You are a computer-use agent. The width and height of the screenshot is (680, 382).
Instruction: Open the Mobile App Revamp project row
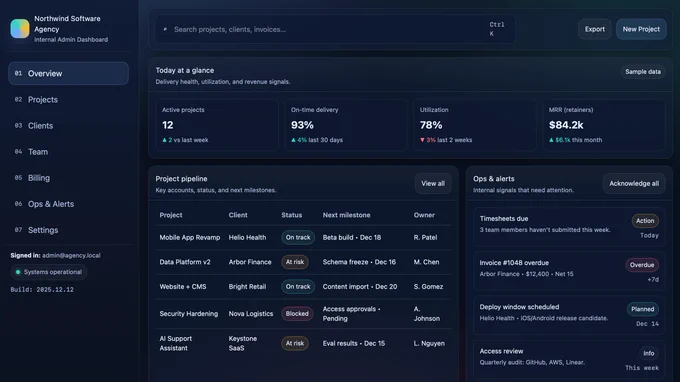pos(304,237)
